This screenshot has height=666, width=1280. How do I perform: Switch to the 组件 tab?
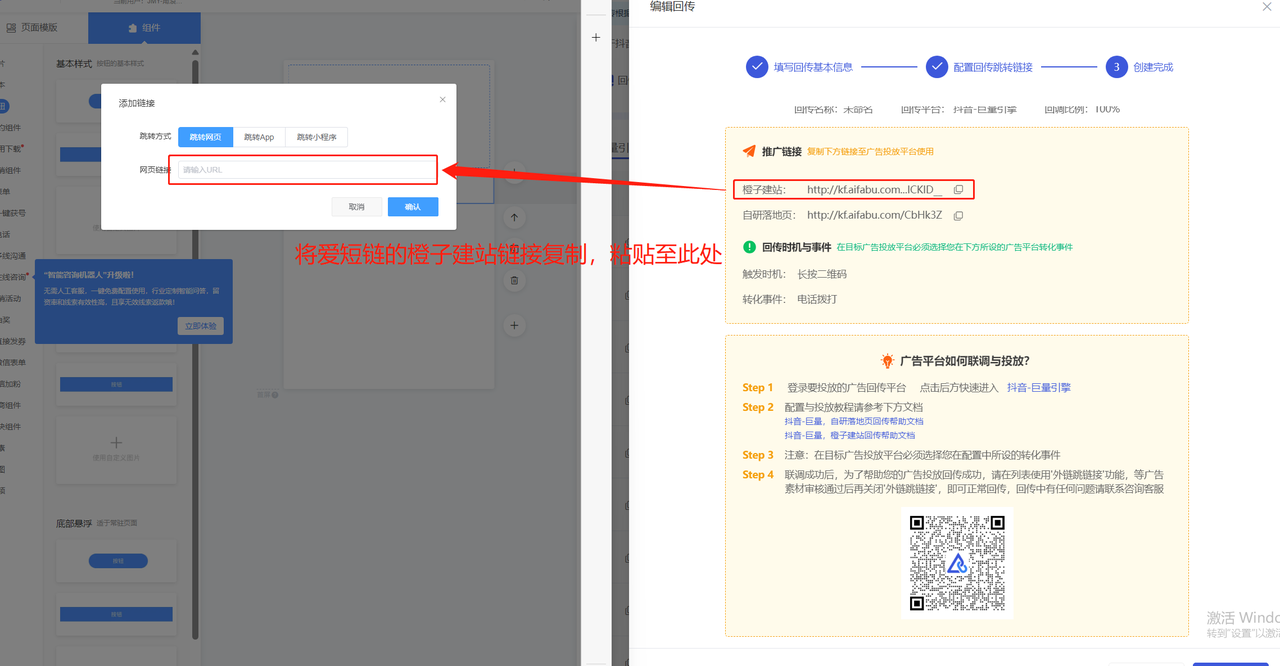click(x=144, y=28)
